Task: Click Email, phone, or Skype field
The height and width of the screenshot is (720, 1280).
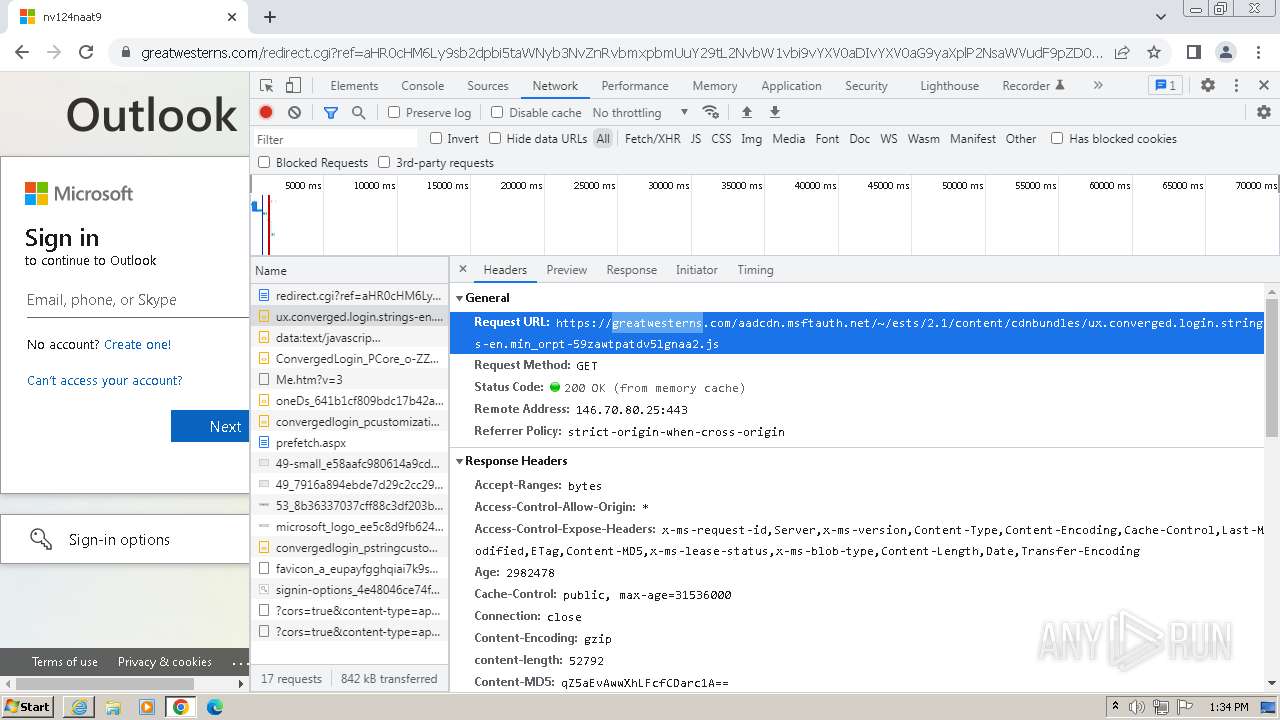Action: click(x=137, y=300)
